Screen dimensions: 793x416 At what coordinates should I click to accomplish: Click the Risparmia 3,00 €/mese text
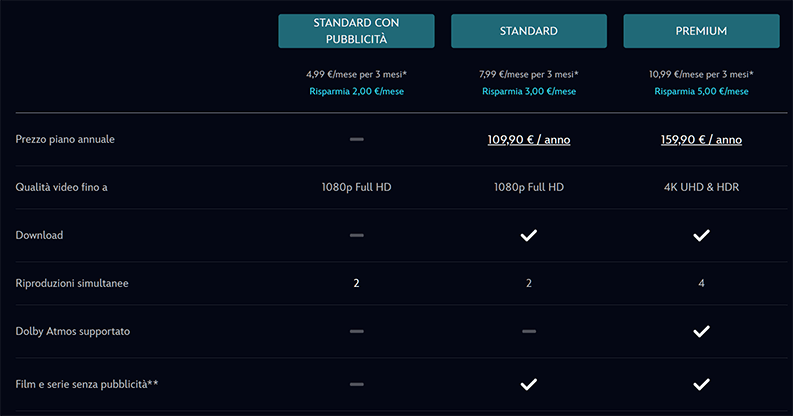[529, 91]
